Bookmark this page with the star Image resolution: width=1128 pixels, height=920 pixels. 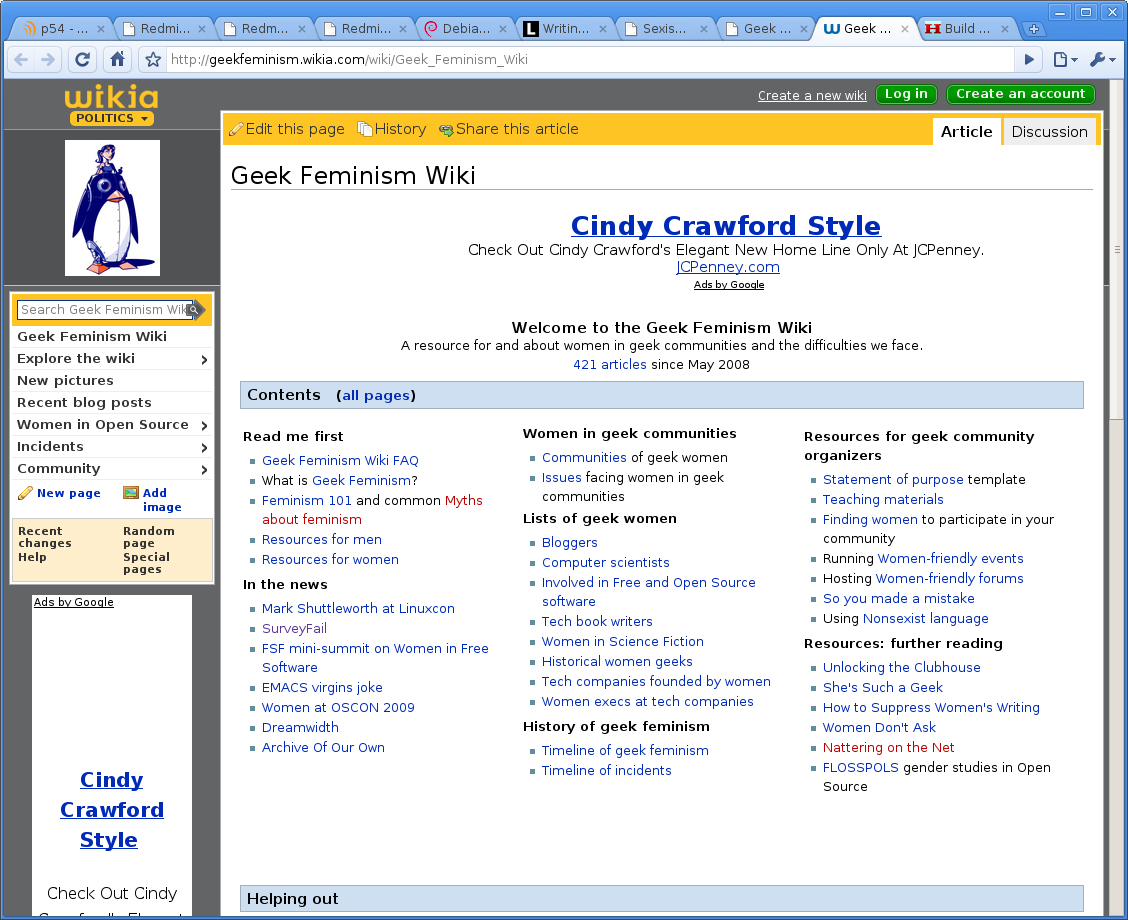[x=153, y=60]
